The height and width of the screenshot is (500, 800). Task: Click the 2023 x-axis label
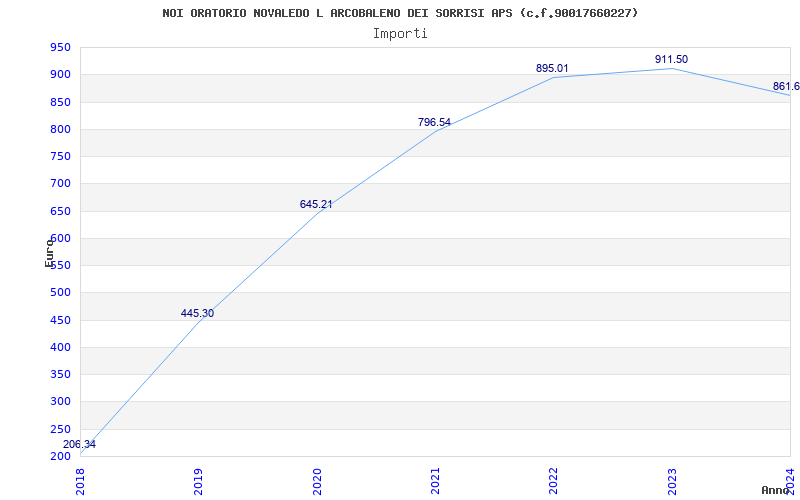pyautogui.click(x=672, y=481)
